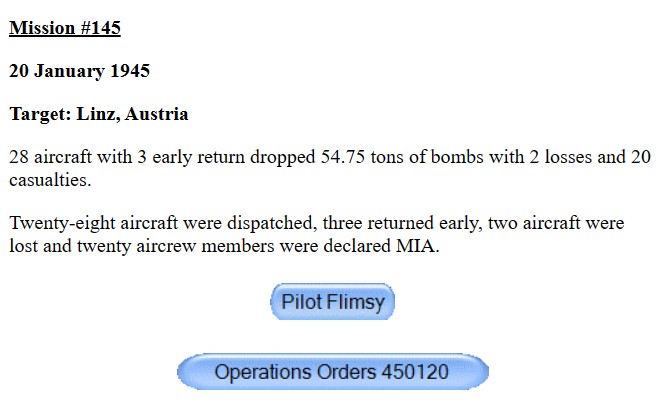Click the date 20 January 1945
This screenshot has width=667, height=413.
80,71
